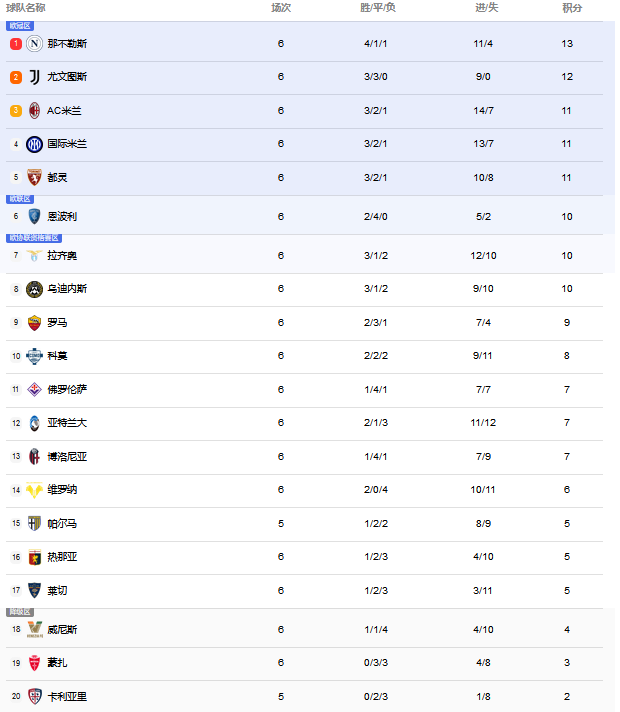Viewport: 620px width, 712px height.
Task: Click the Fiorentina club logo
Action: click(x=35, y=390)
